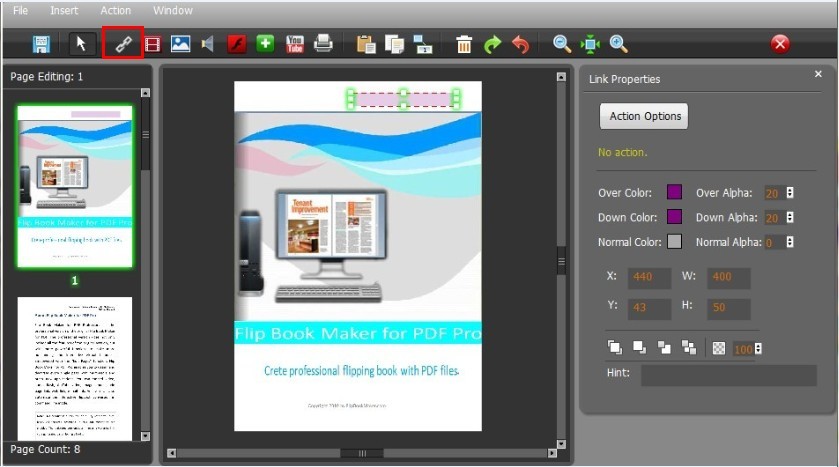The image size is (839, 467).
Task: Open the Insert menu
Action: 64,10
